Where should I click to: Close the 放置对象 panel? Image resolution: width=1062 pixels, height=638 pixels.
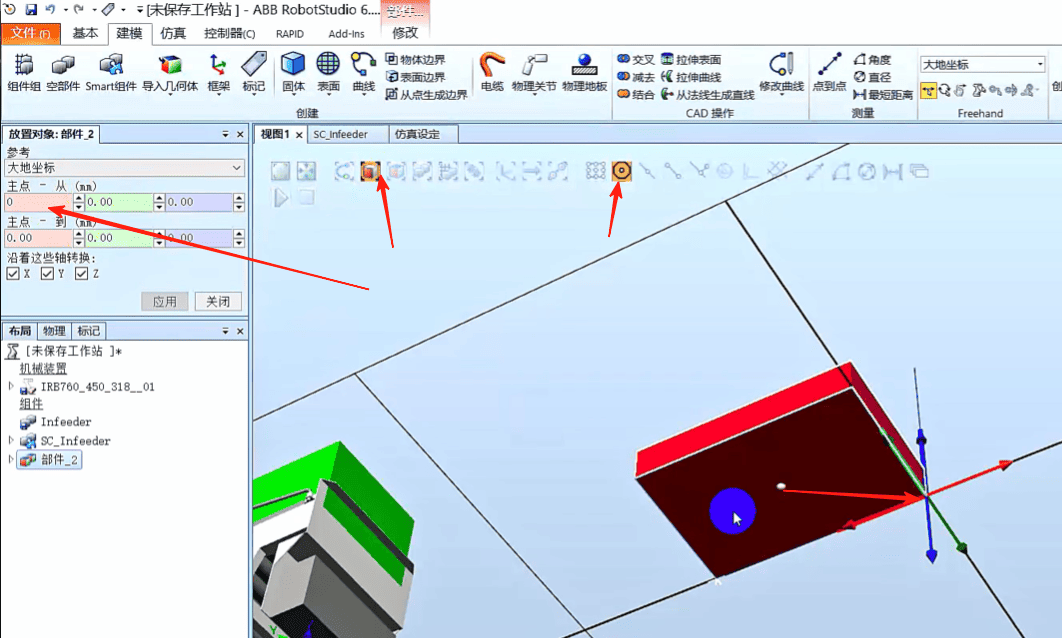240,134
